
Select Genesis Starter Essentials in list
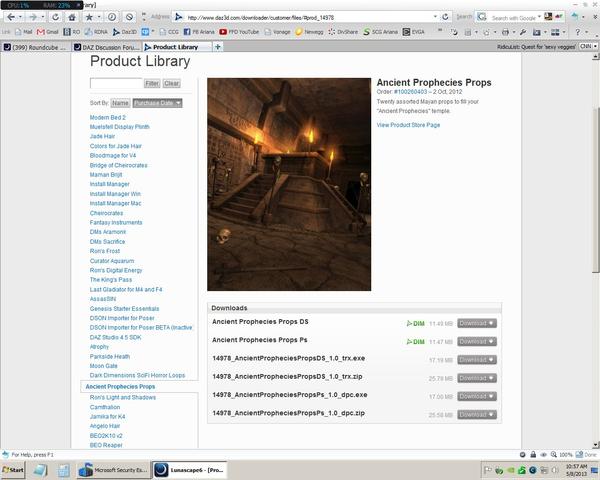click(x=124, y=309)
